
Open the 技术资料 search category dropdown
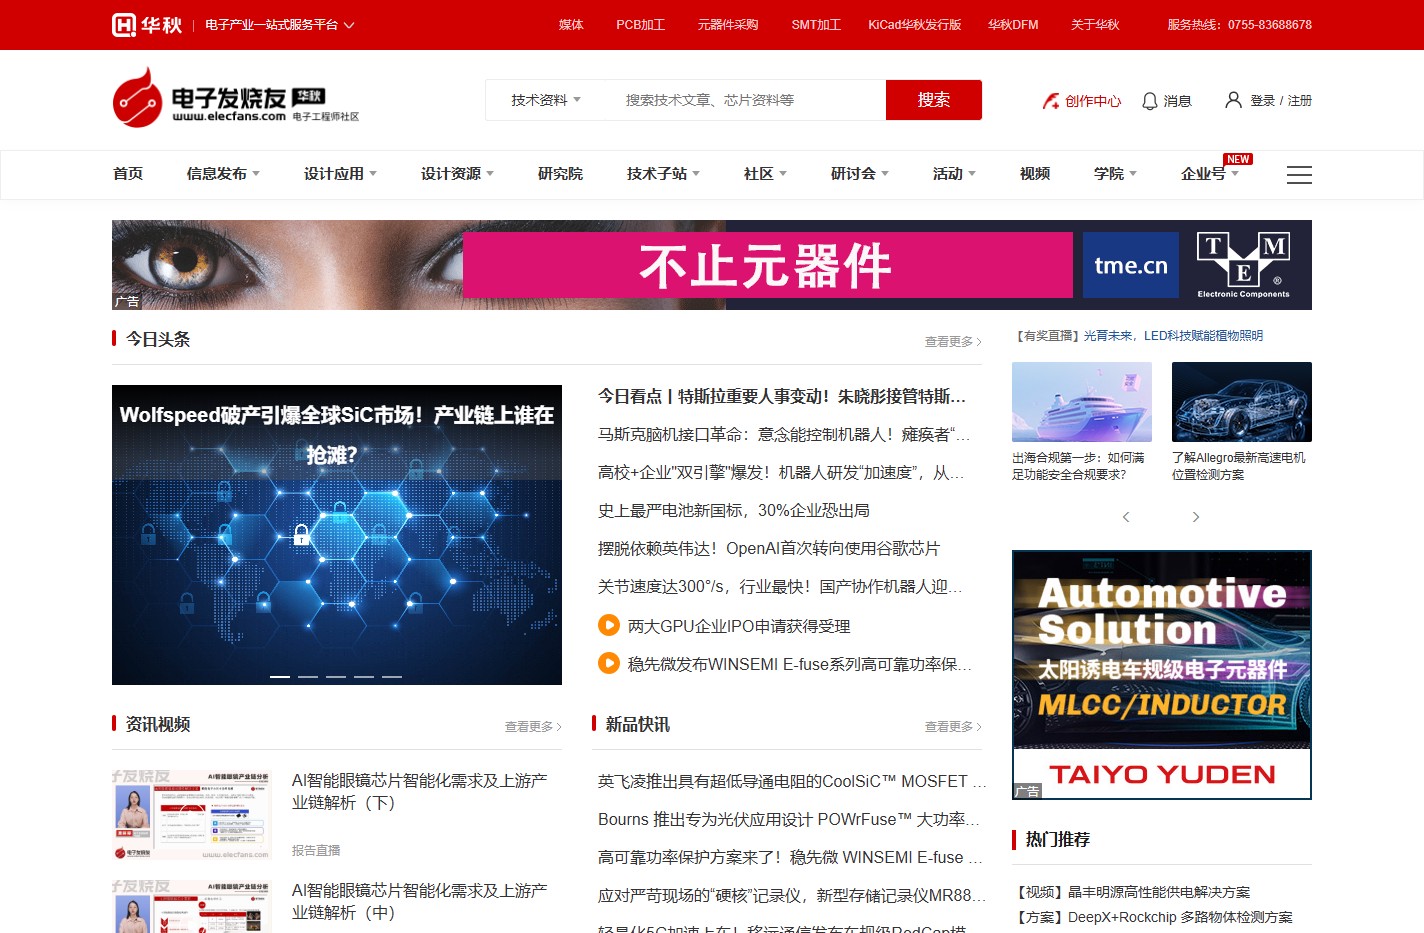point(546,100)
